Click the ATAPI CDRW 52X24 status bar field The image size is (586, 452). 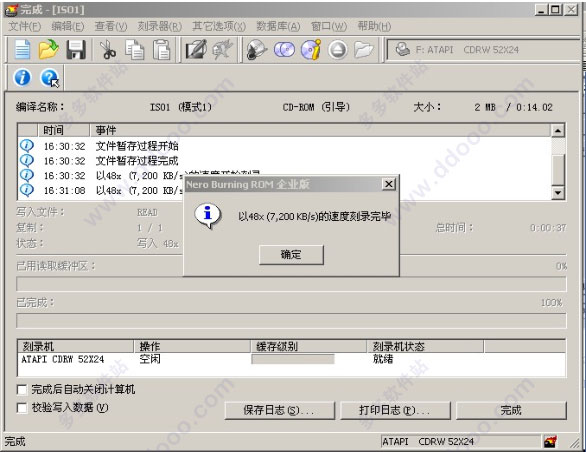(460, 442)
